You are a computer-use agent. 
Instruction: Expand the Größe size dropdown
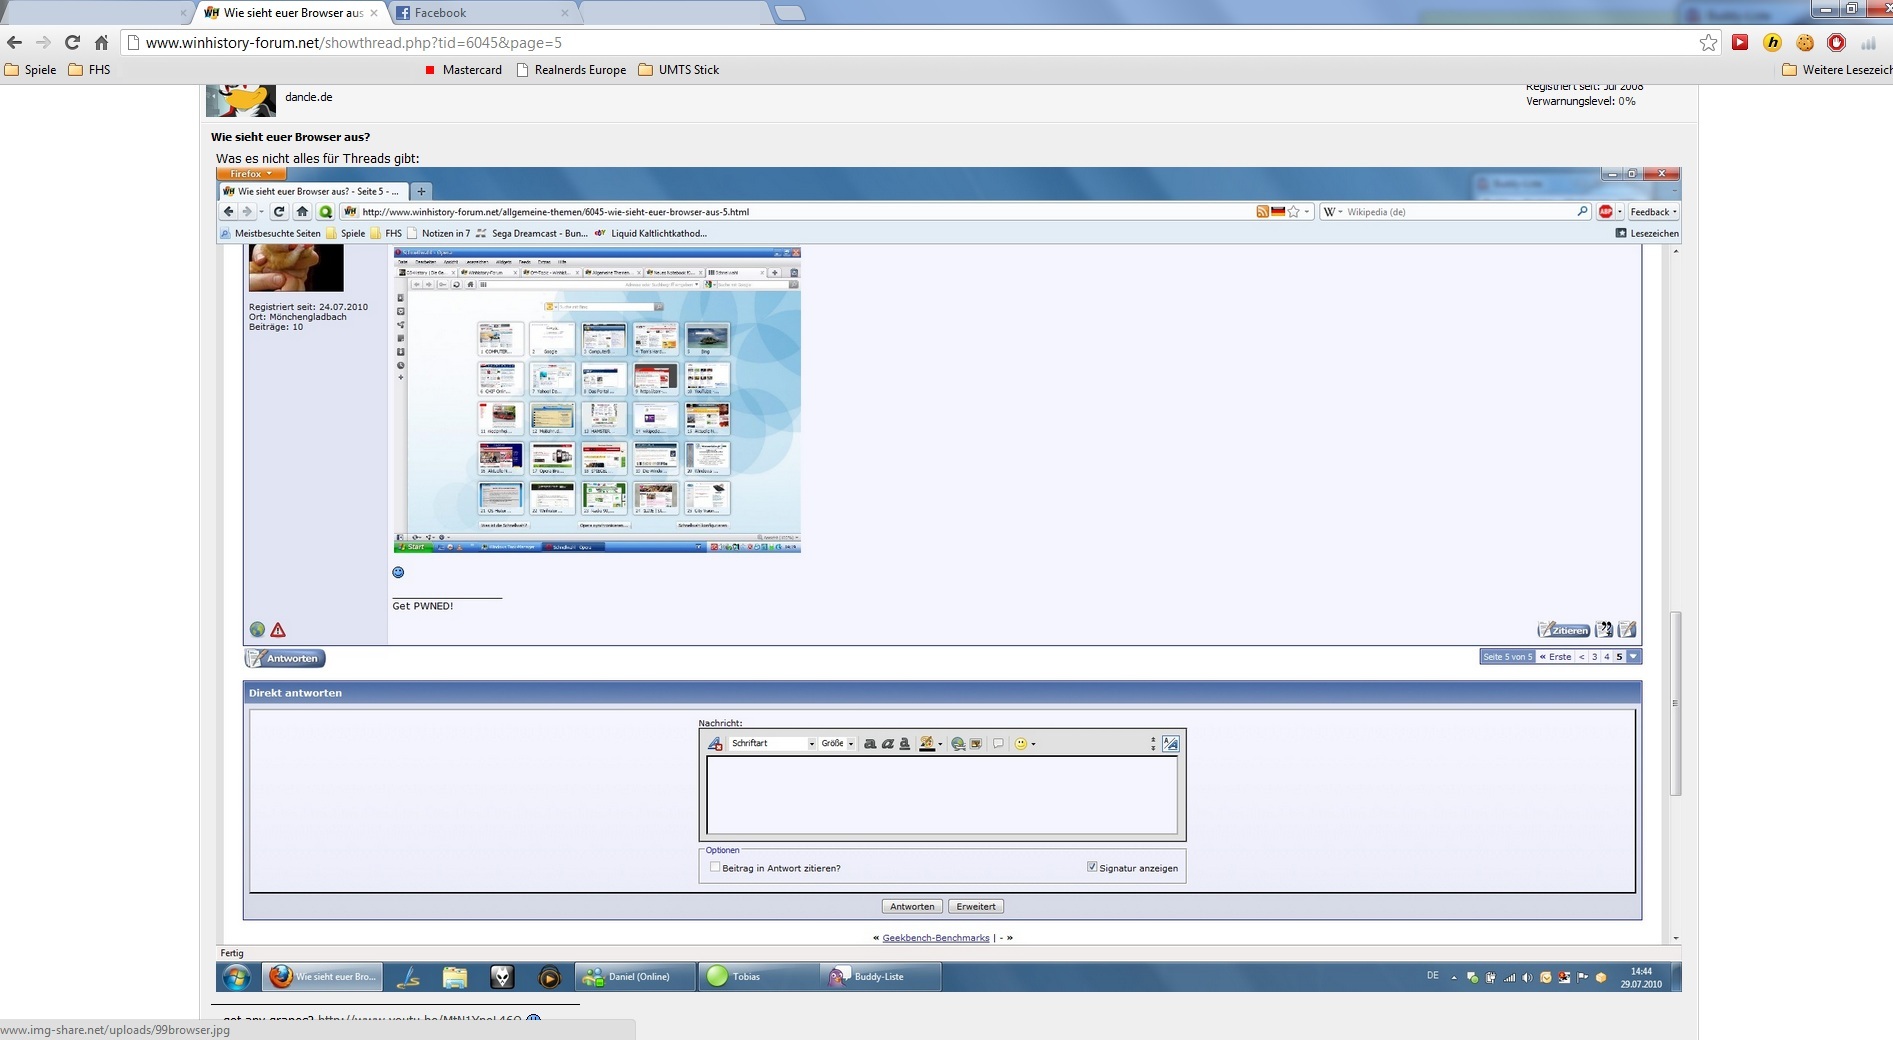point(851,744)
